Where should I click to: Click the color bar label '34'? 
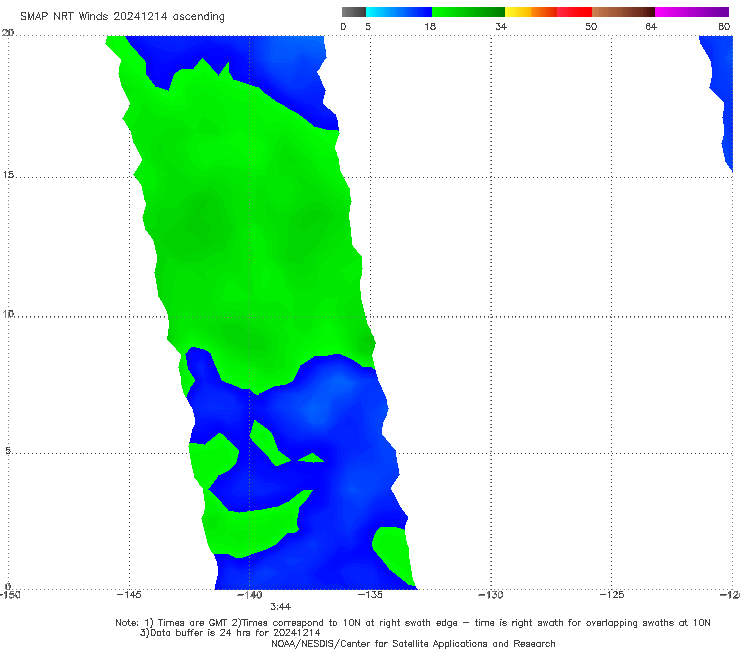click(501, 26)
